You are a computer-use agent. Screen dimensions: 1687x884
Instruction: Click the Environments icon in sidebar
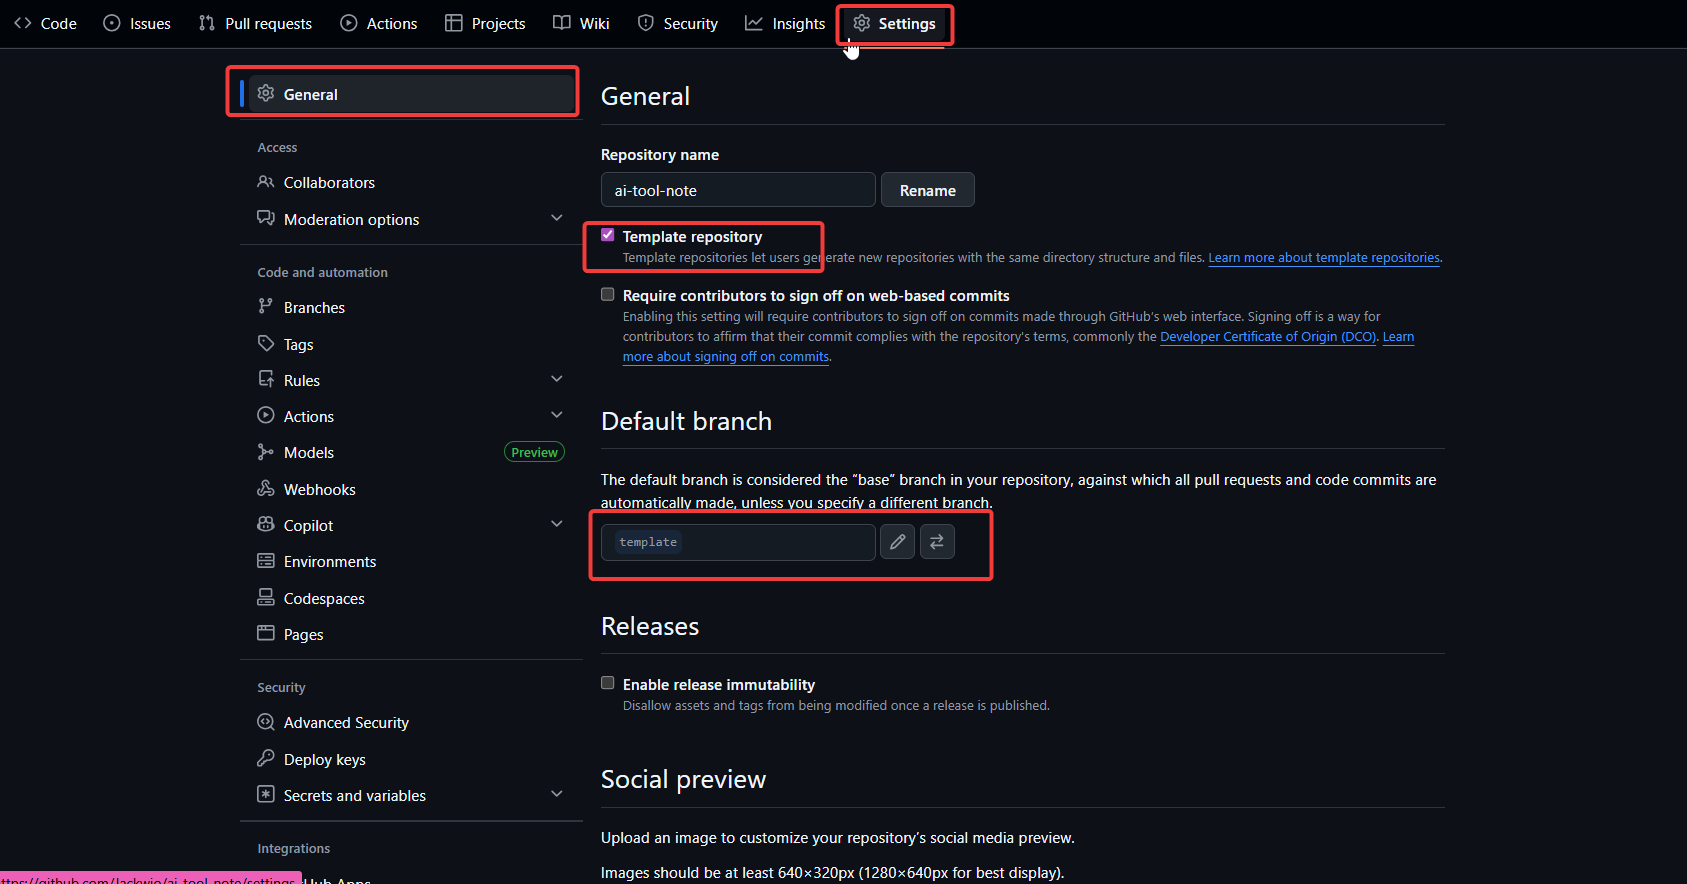point(266,561)
